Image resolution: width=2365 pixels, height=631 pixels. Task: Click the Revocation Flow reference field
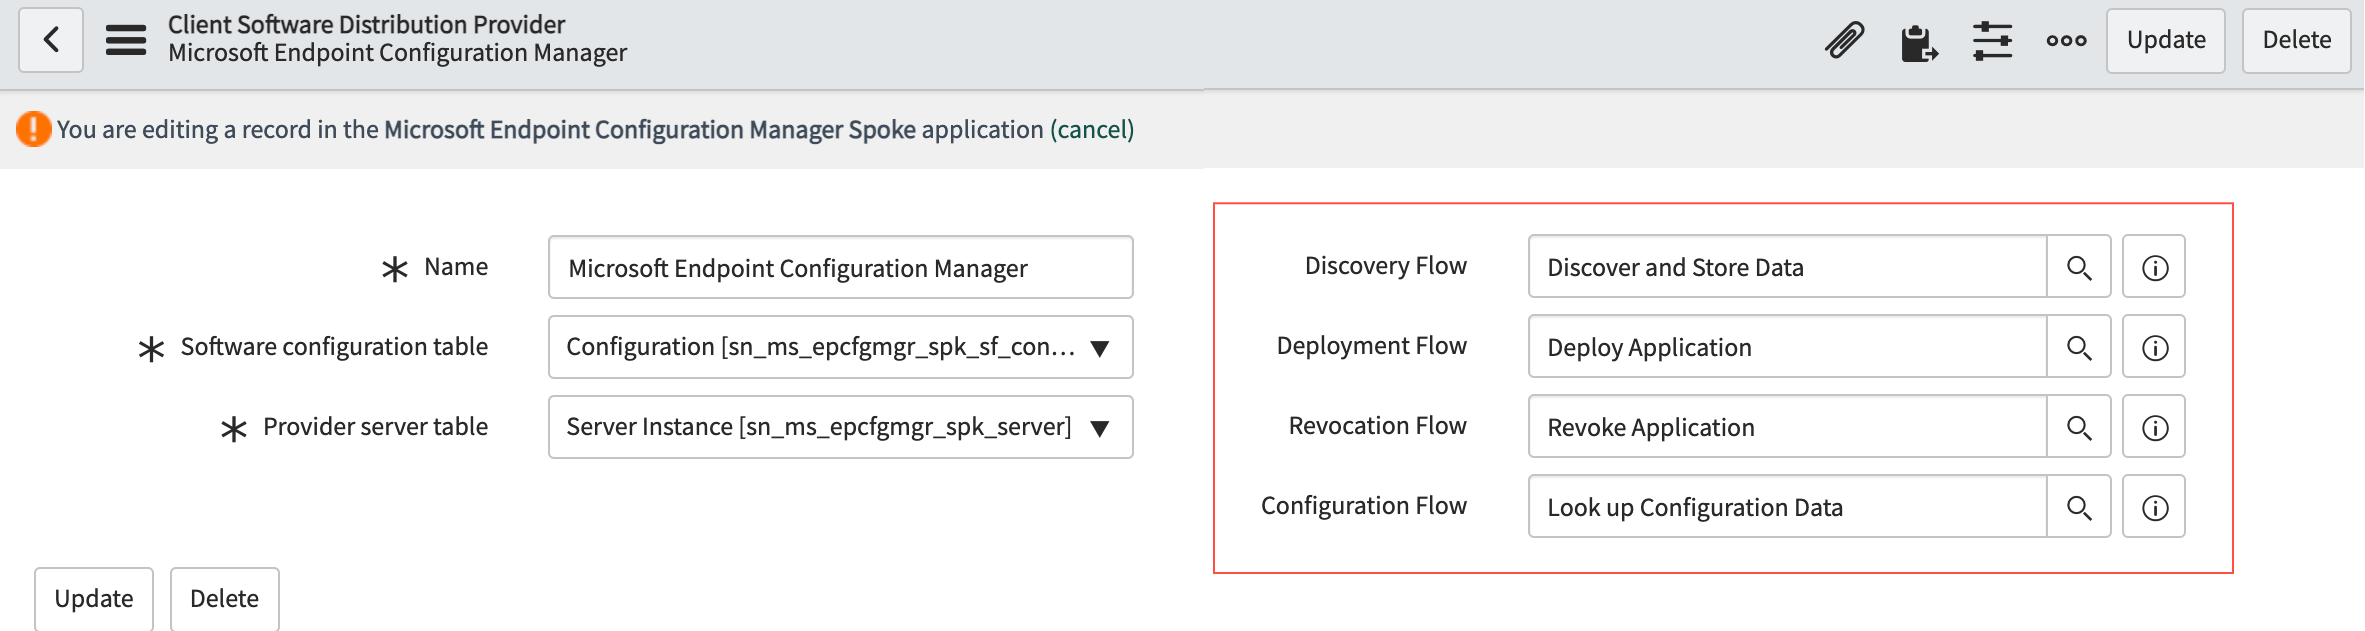[1787, 426]
